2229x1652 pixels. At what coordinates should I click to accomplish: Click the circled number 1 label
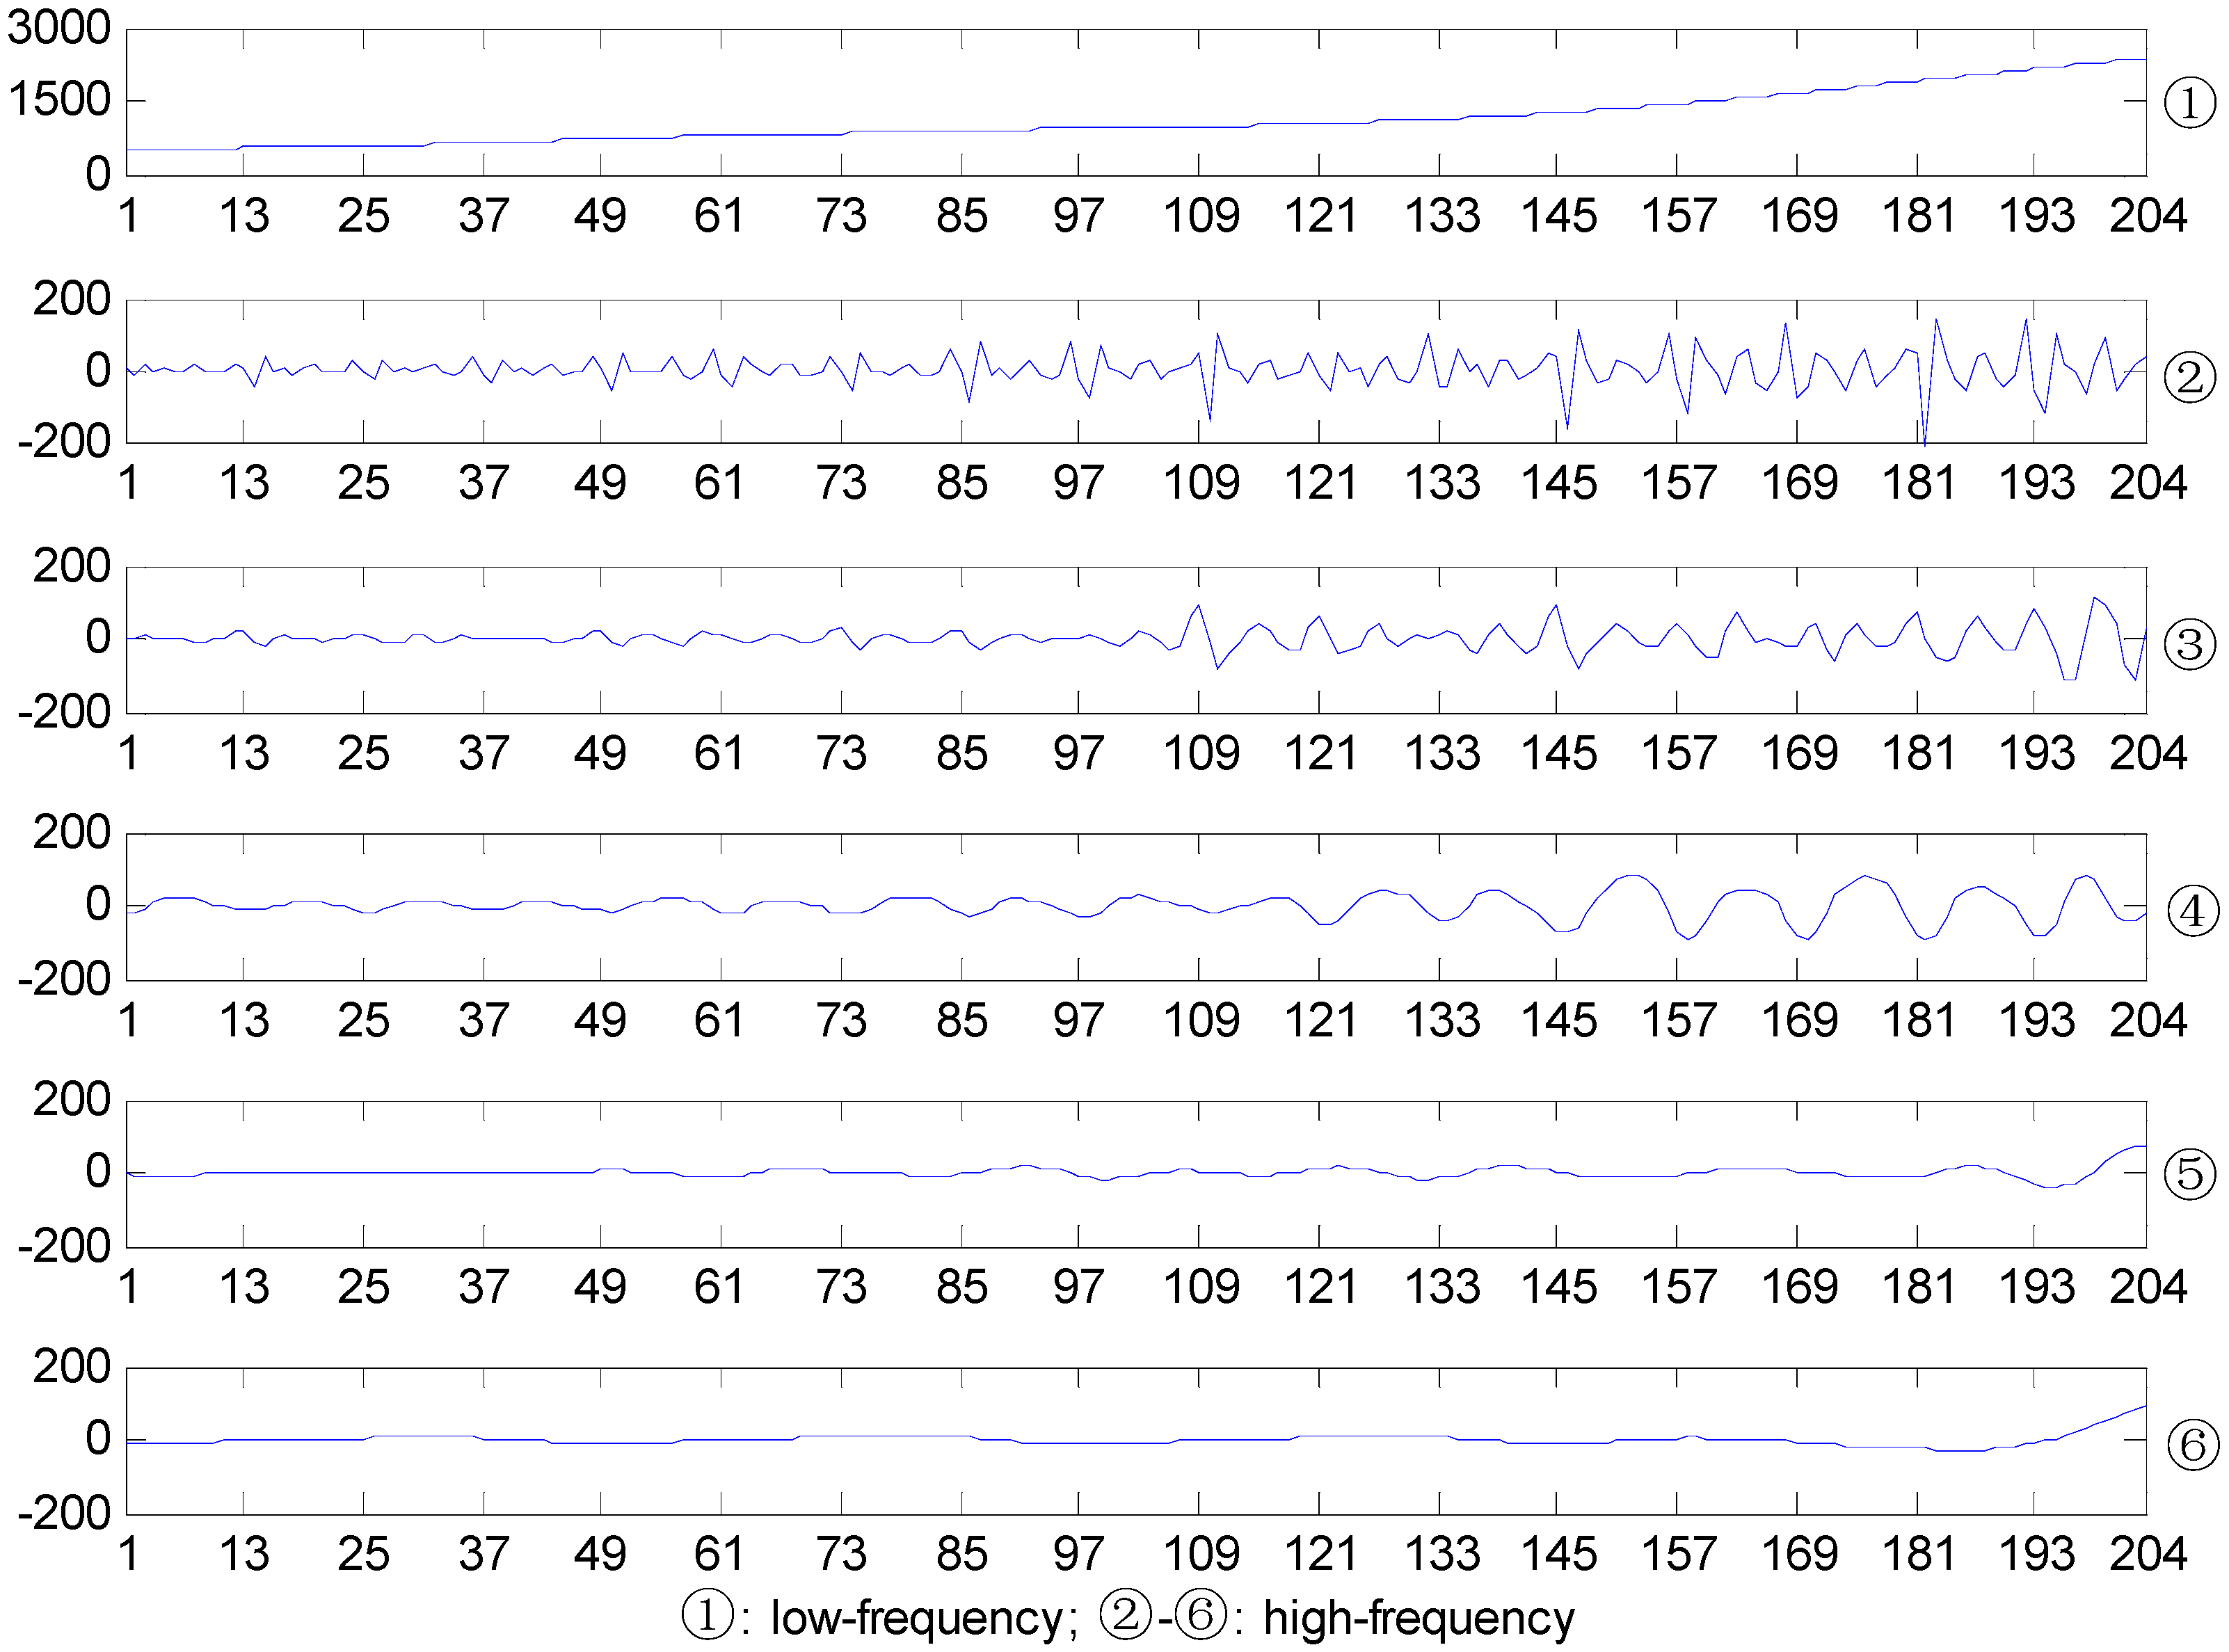[2189, 103]
